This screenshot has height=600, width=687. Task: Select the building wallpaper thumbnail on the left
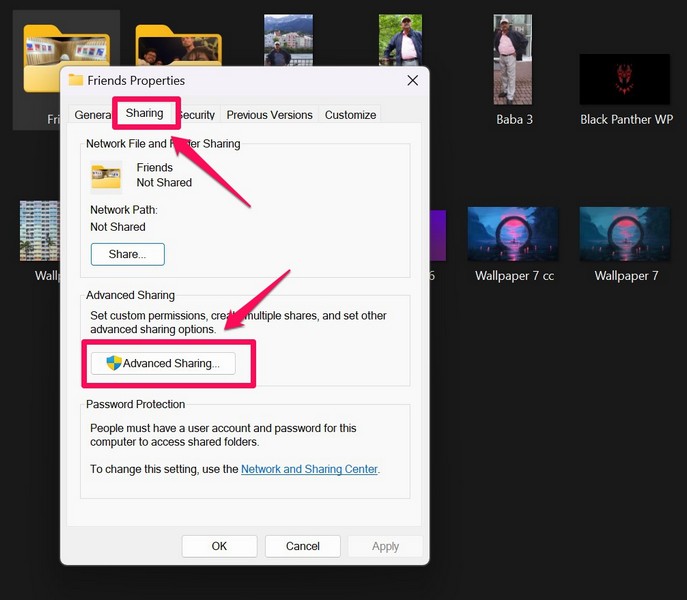point(40,231)
